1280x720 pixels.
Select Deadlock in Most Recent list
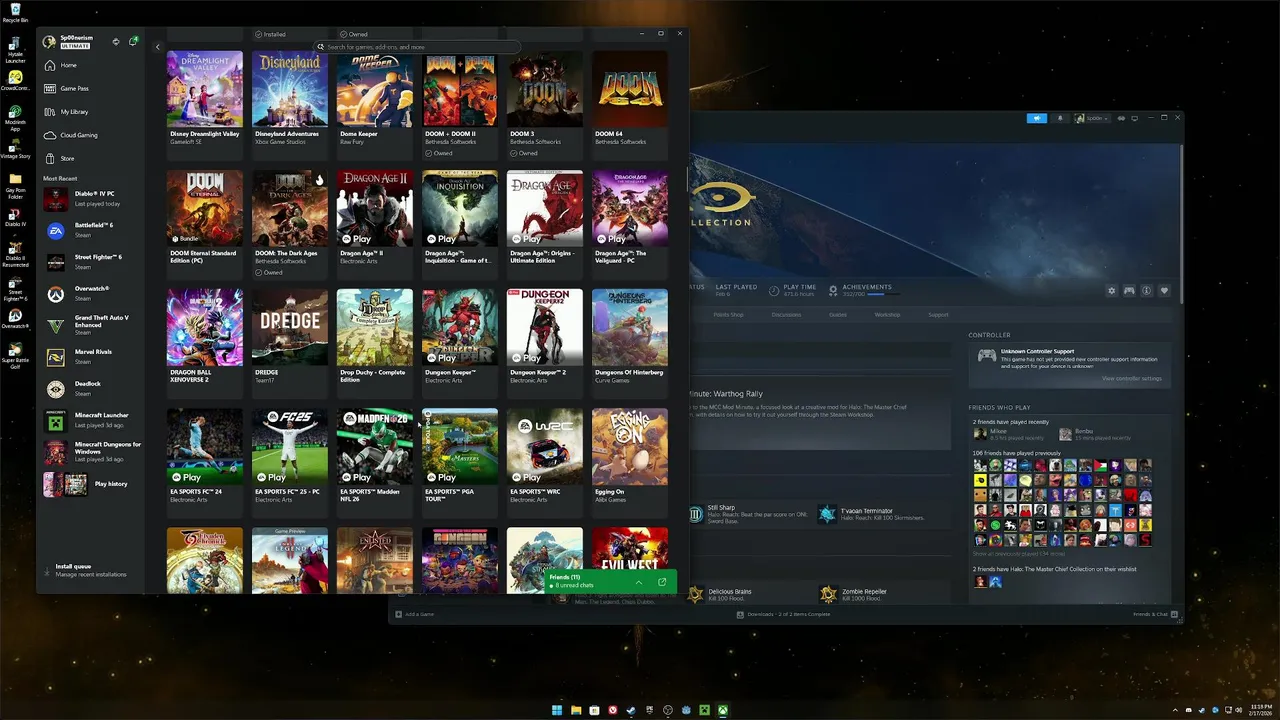pos(91,388)
